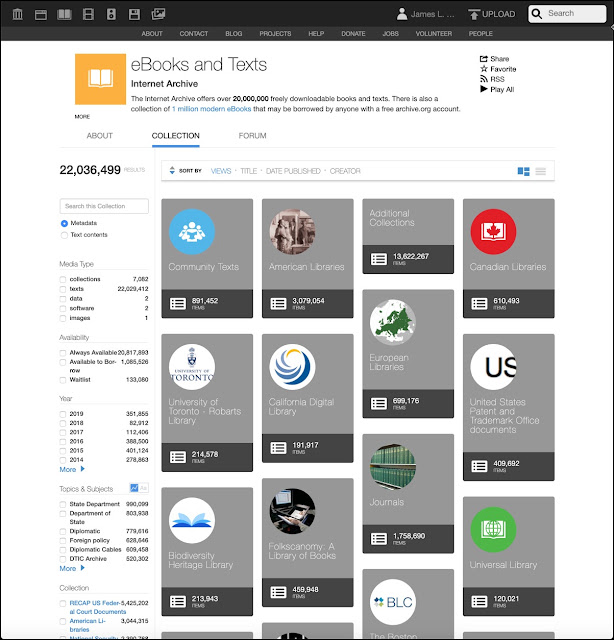Open the Internet Archive home logo icon
Viewport: 614px width, 640px height.
coord(18,14)
